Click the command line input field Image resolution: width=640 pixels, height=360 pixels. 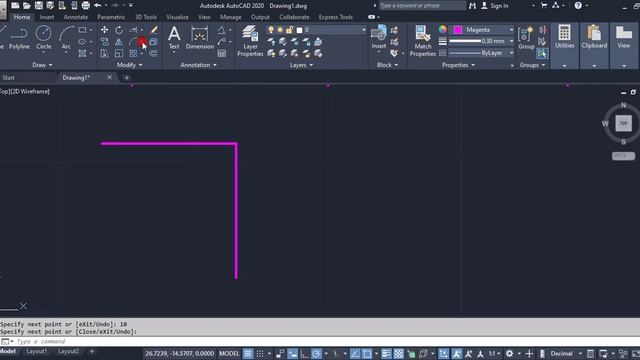tap(327, 341)
